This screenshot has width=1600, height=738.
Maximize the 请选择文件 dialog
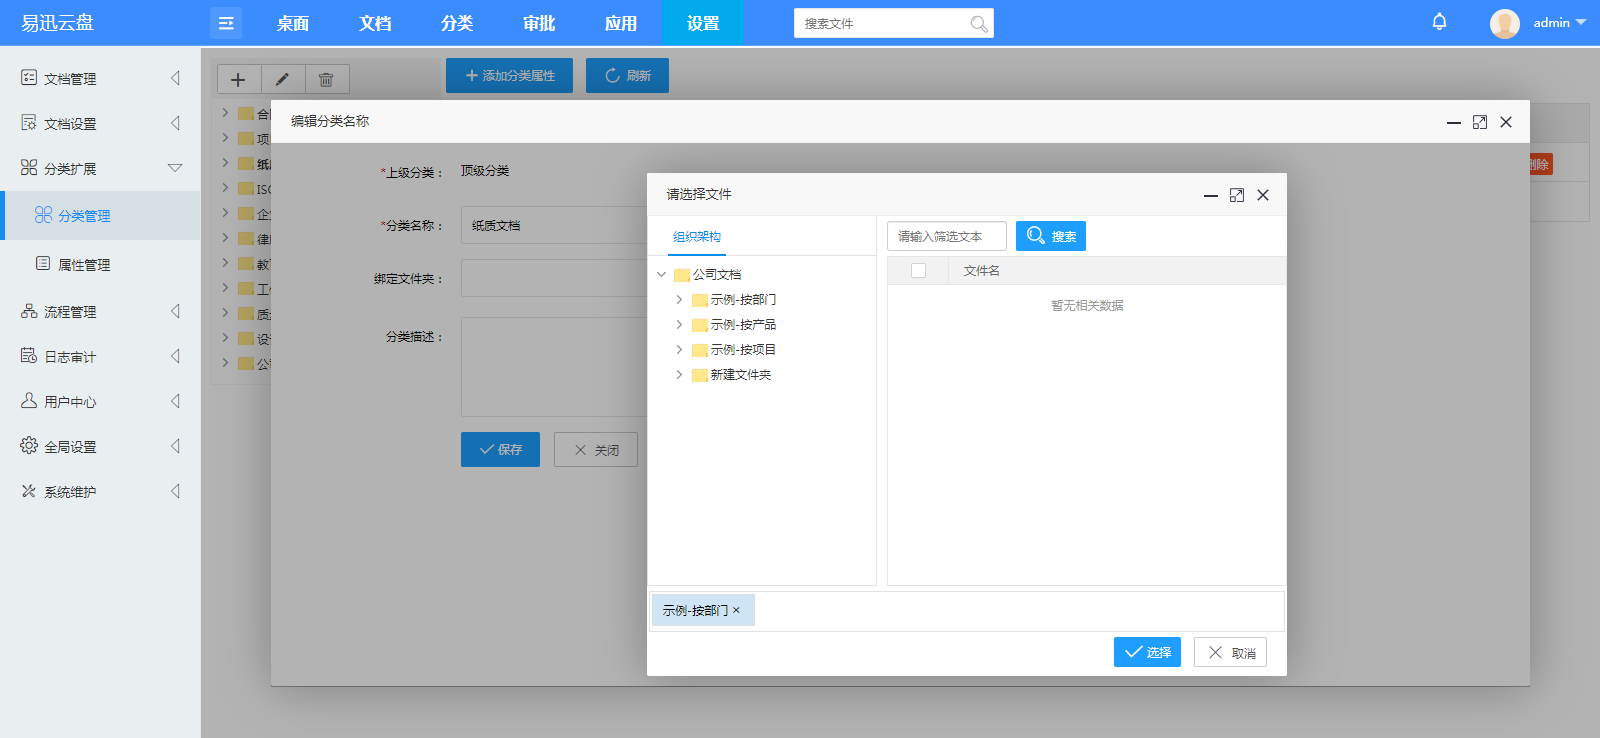[x=1237, y=195]
